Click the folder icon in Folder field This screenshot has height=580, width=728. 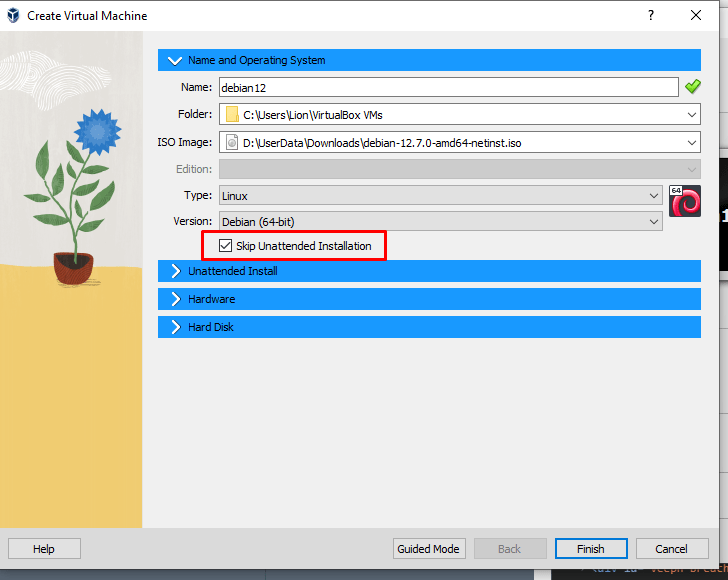(232, 114)
